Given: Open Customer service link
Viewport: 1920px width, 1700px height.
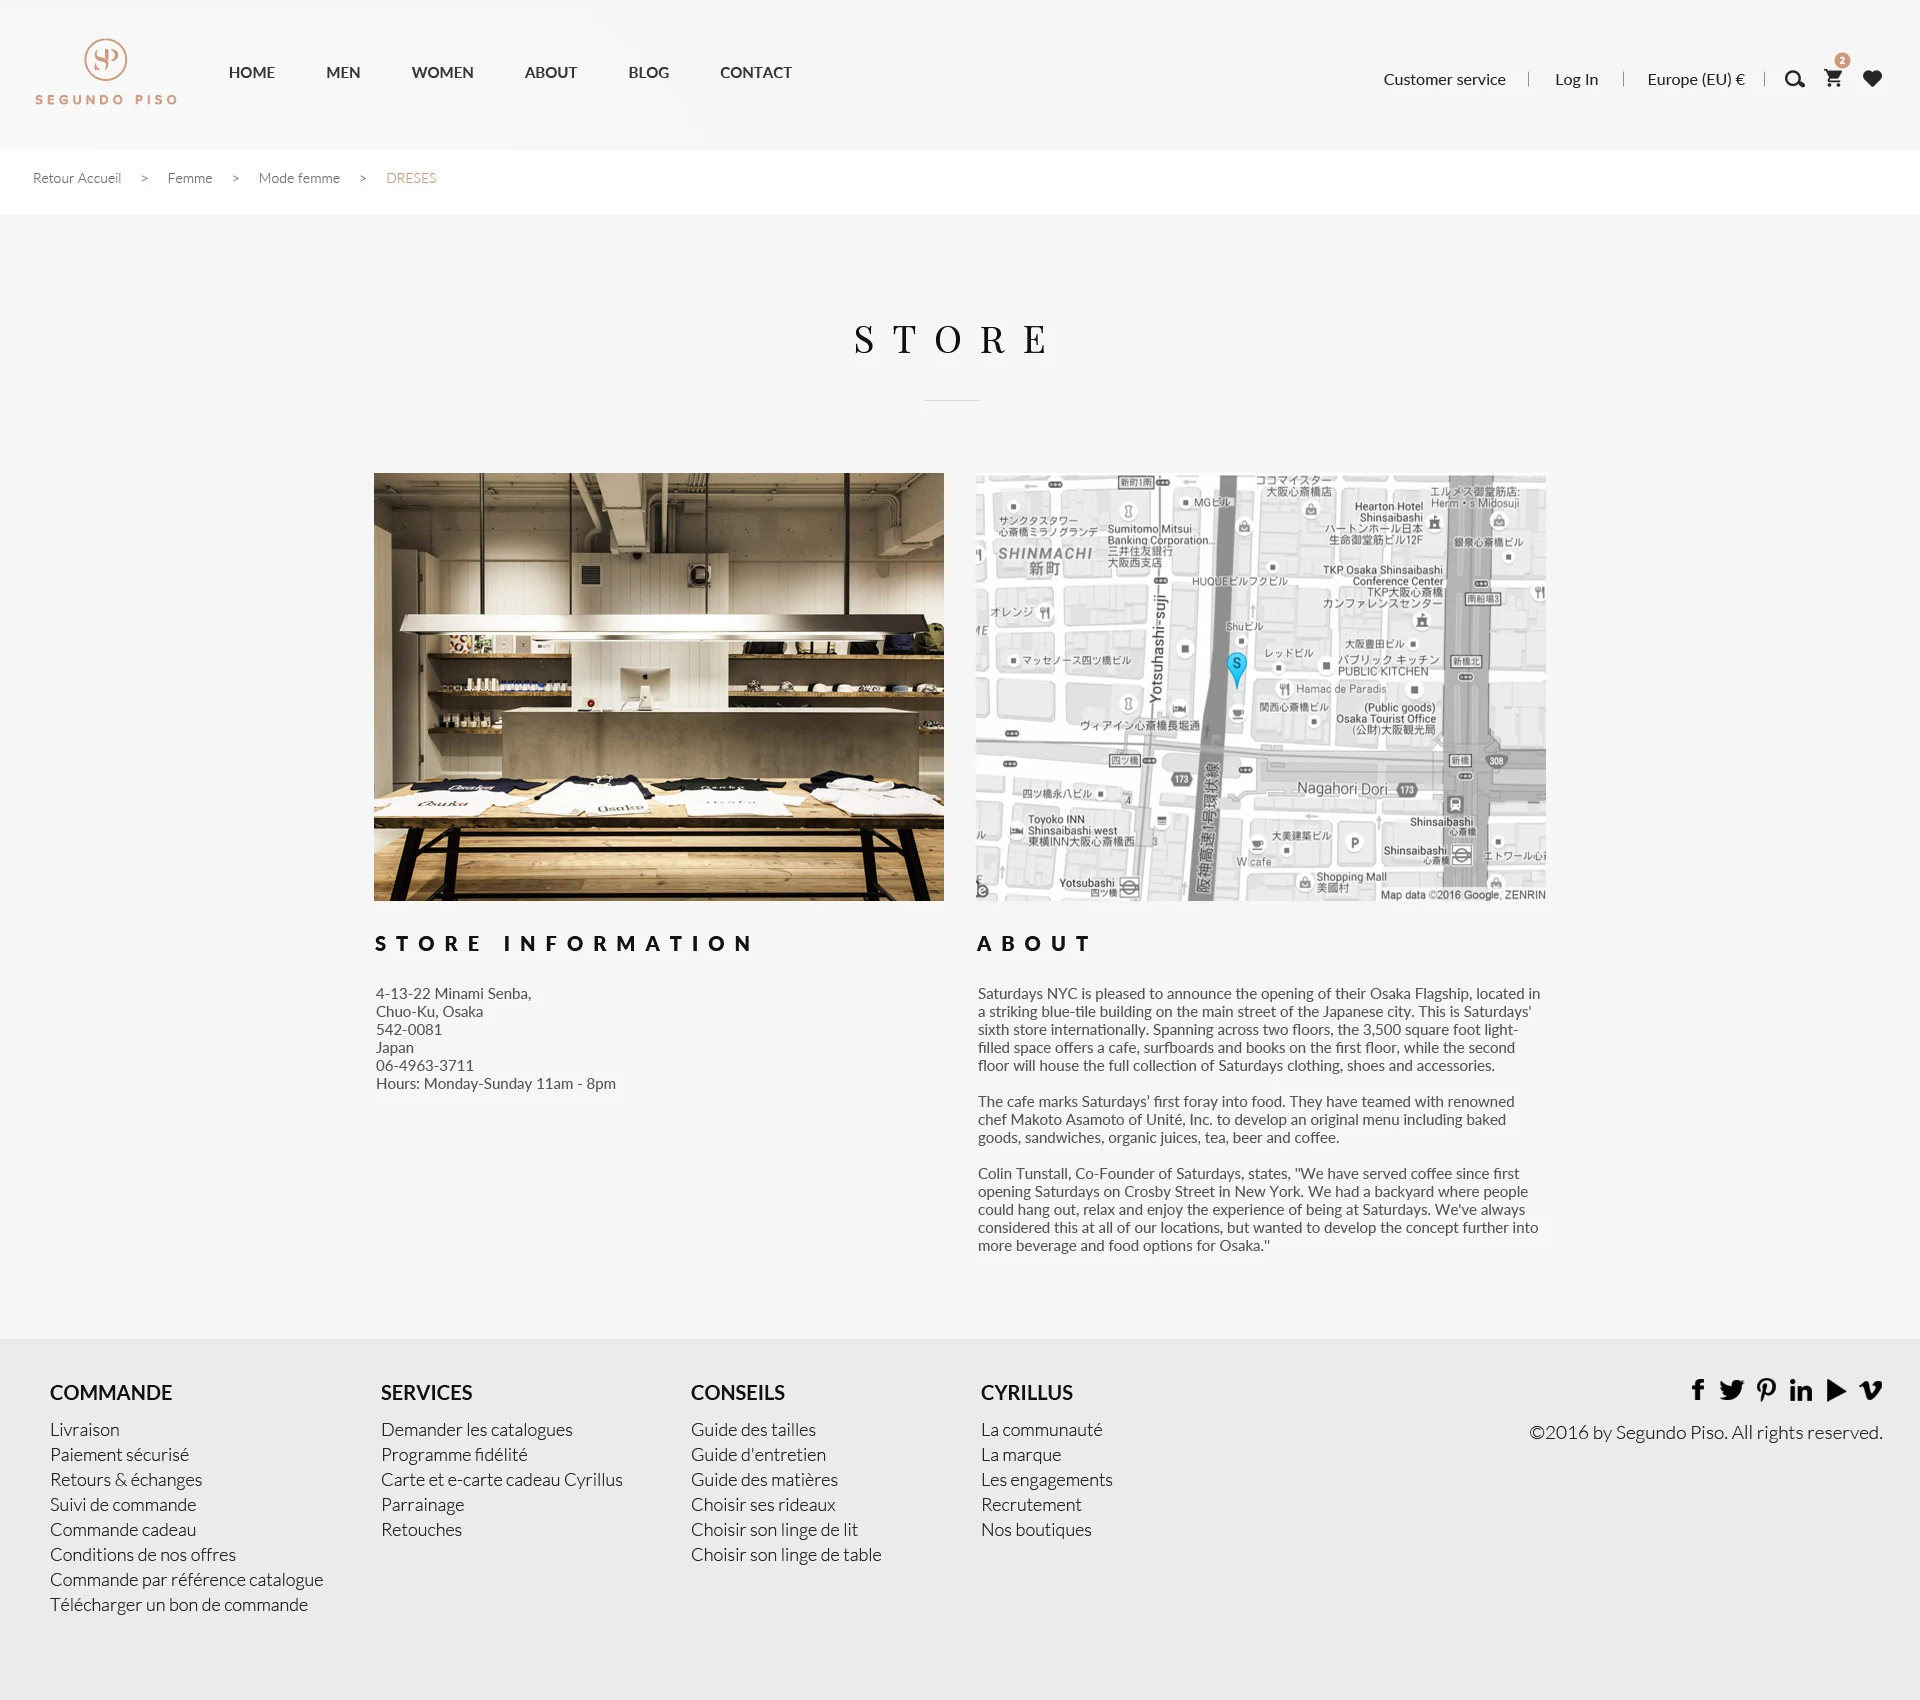Looking at the screenshot, I should tap(1444, 79).
